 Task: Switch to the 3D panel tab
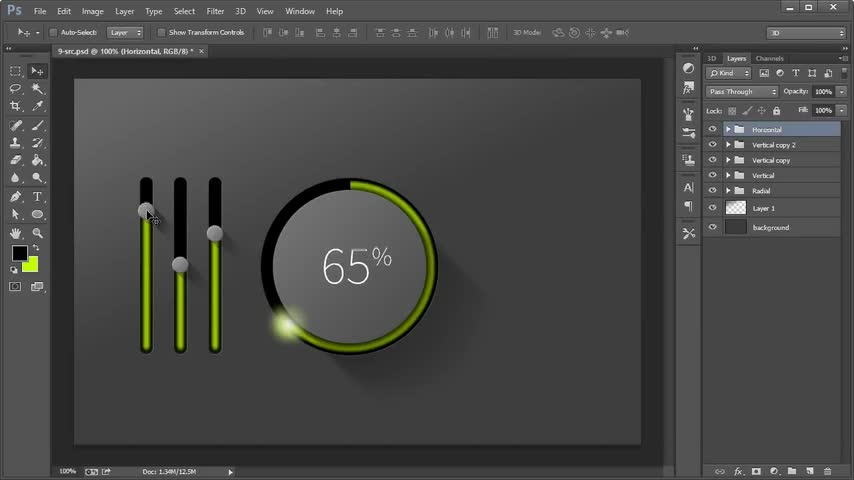pyautogui.click(x=712, y=58)
